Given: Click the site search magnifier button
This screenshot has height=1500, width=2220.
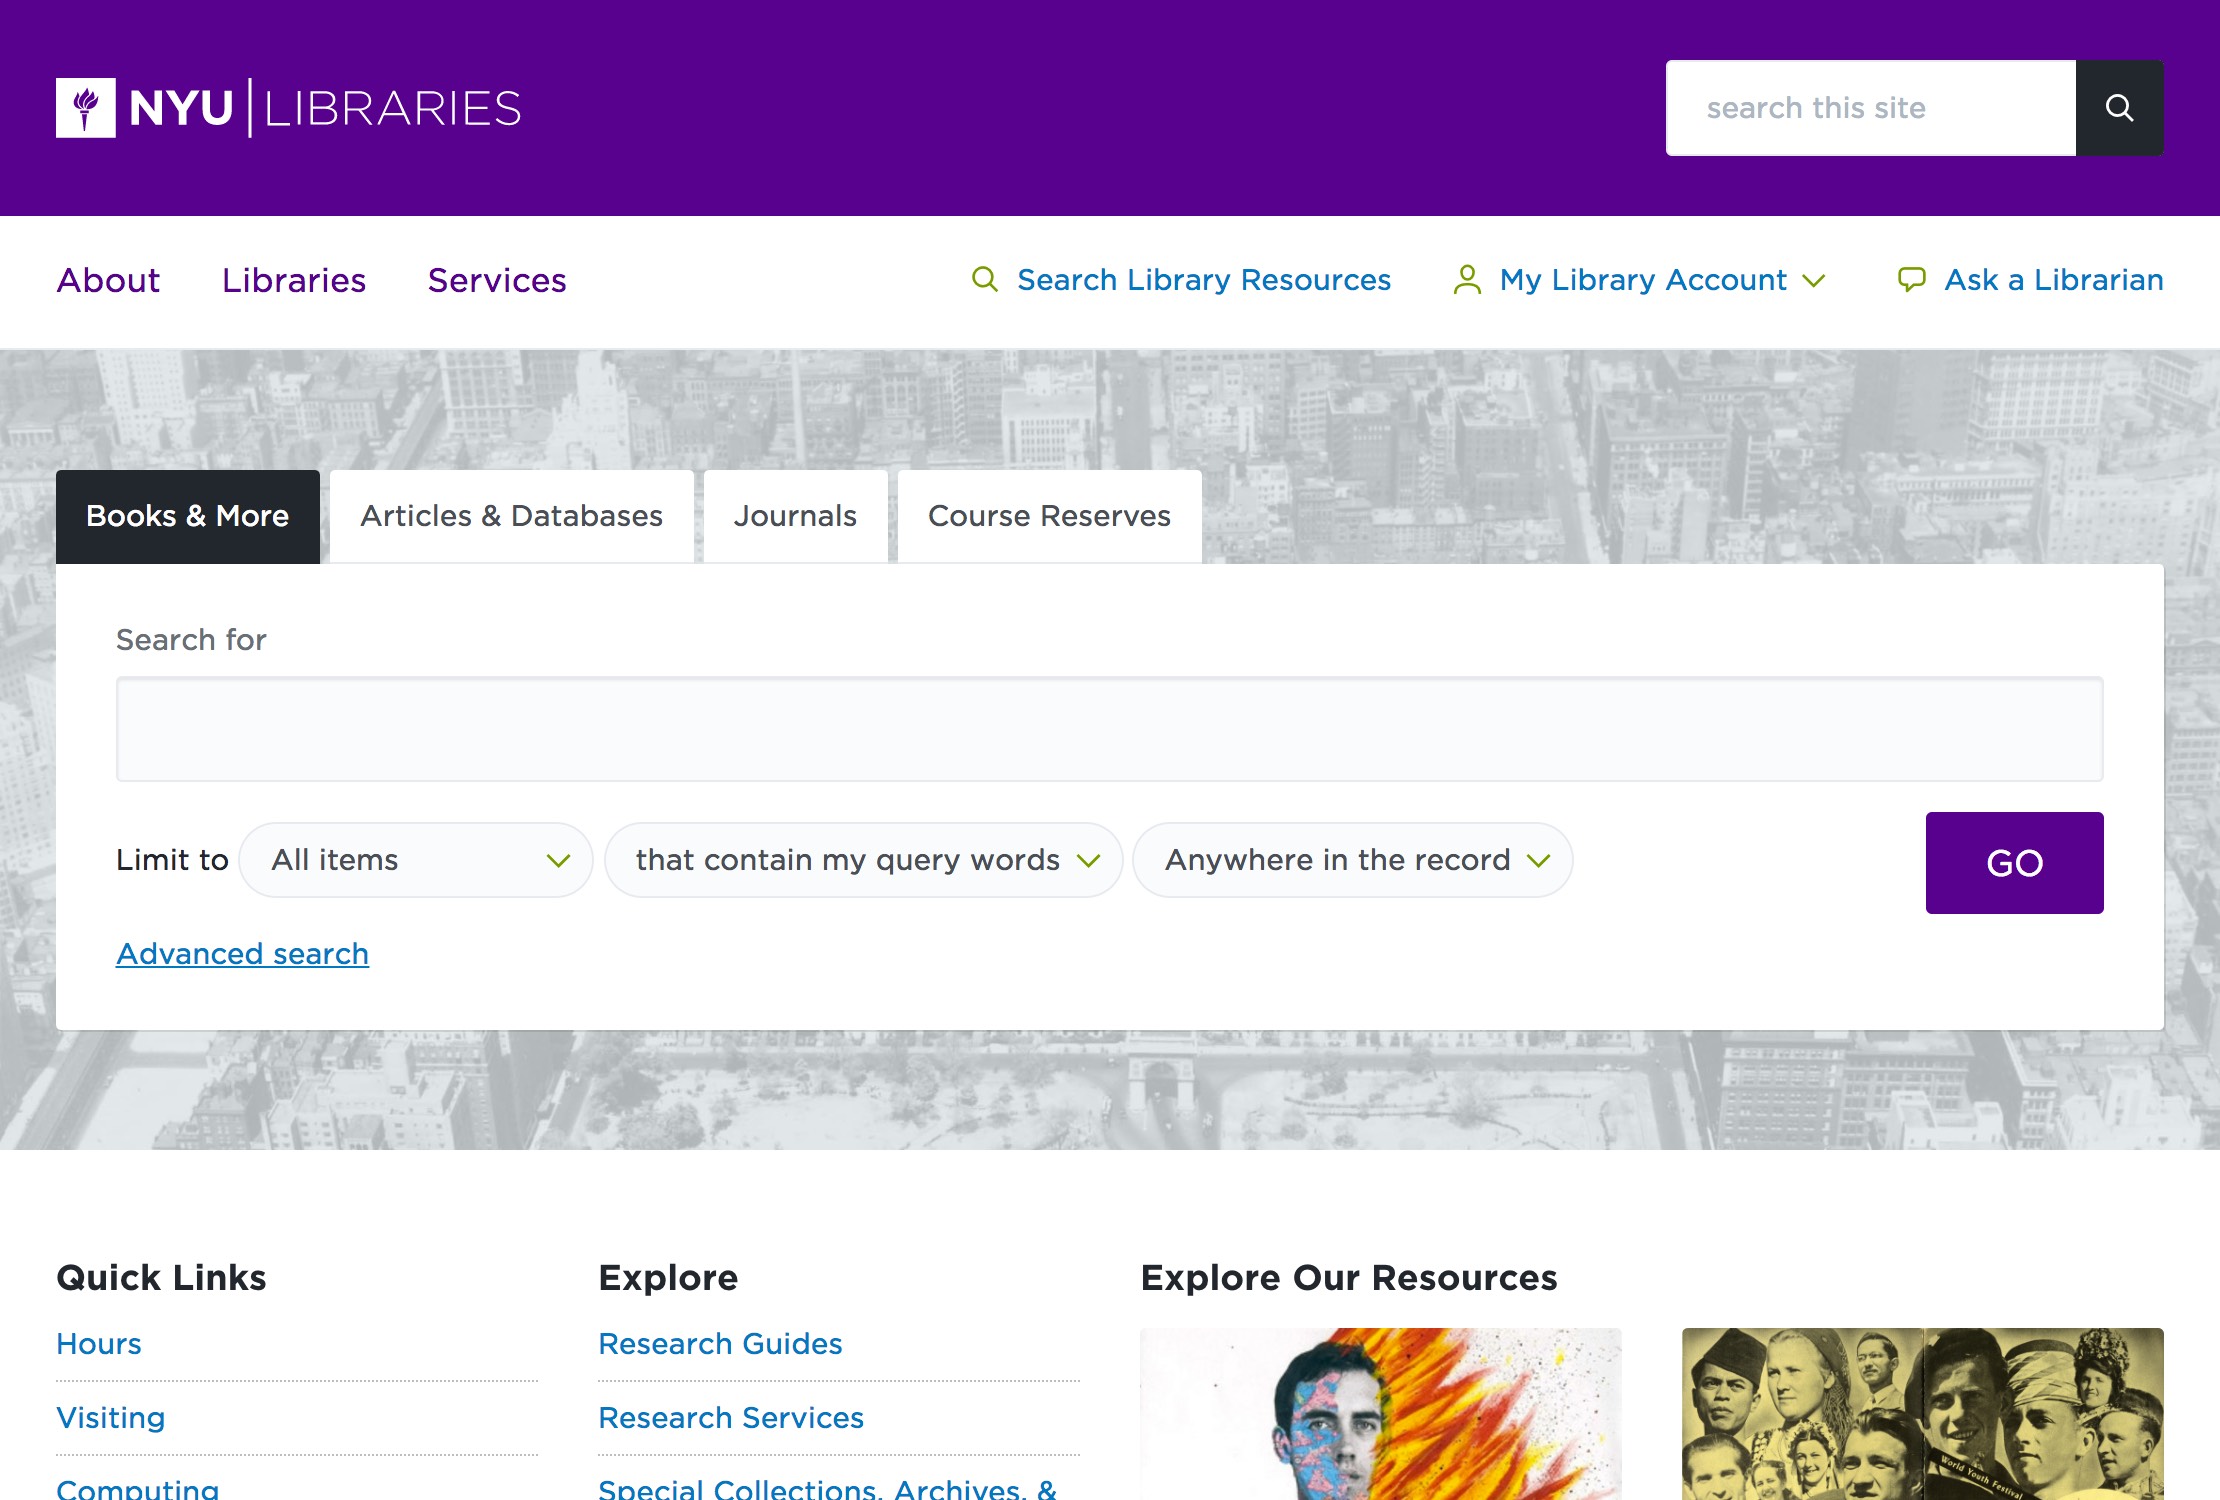Looking at the screenshot, I should (x=2119, y=108).
